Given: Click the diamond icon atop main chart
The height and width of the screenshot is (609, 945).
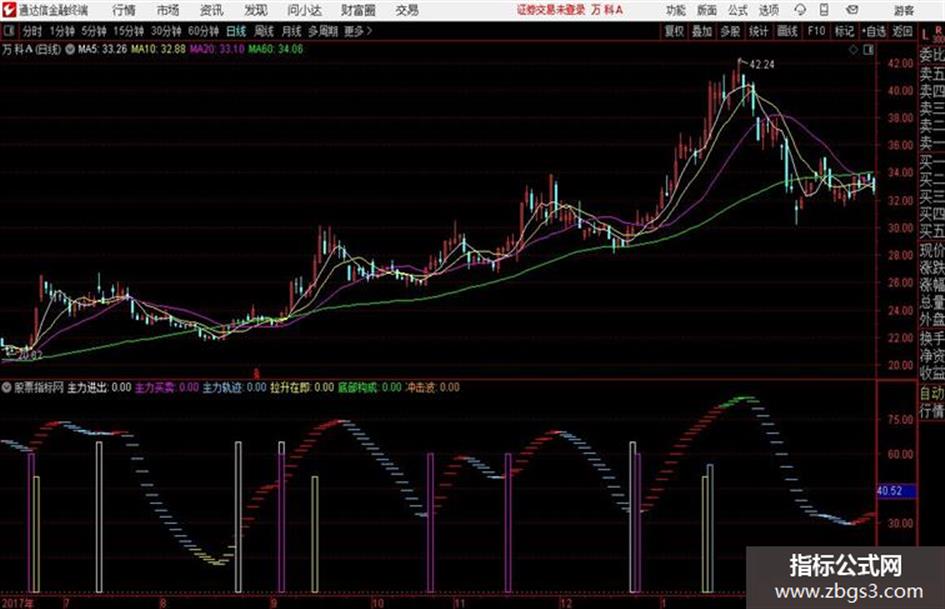Looking at the screenshot, I should click(853, 50).
